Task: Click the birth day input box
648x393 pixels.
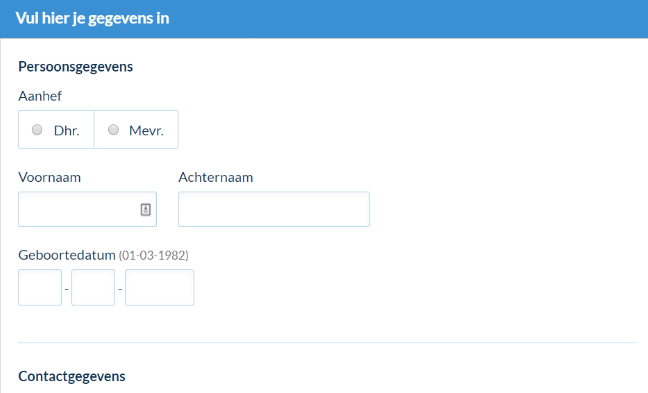Action: pos(40,288)
